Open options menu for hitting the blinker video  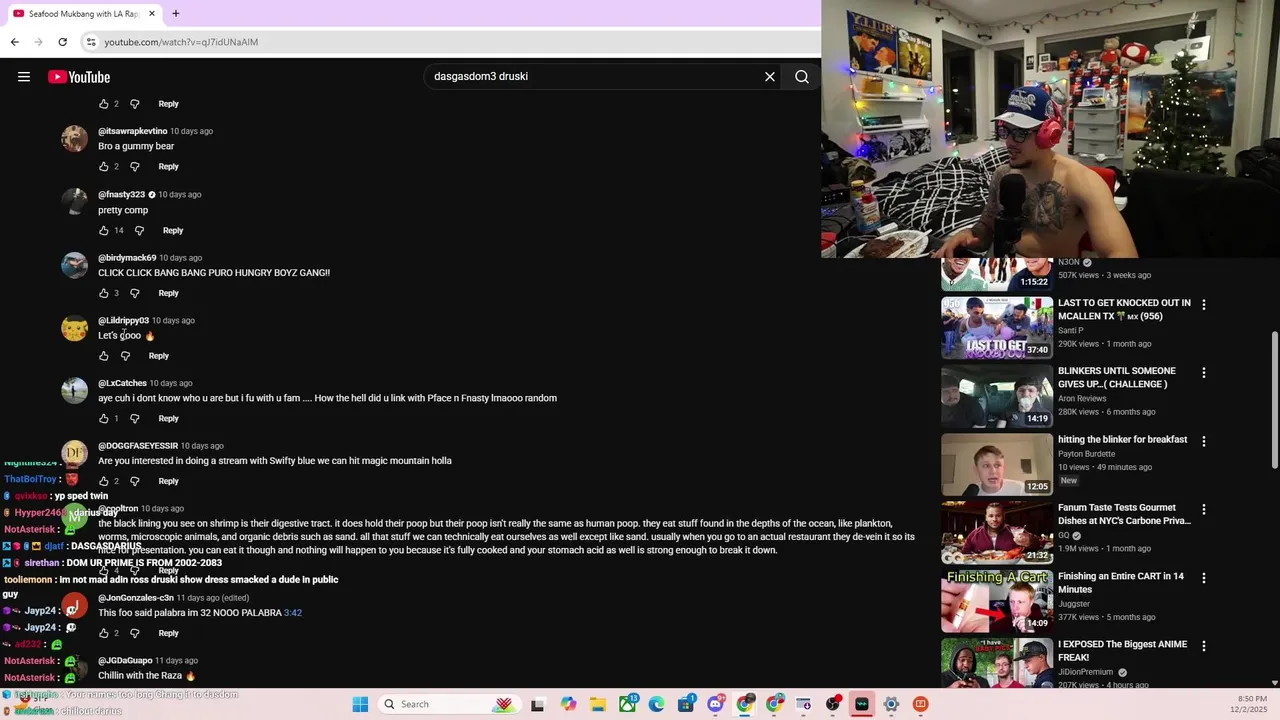[x=1203, y=441]
